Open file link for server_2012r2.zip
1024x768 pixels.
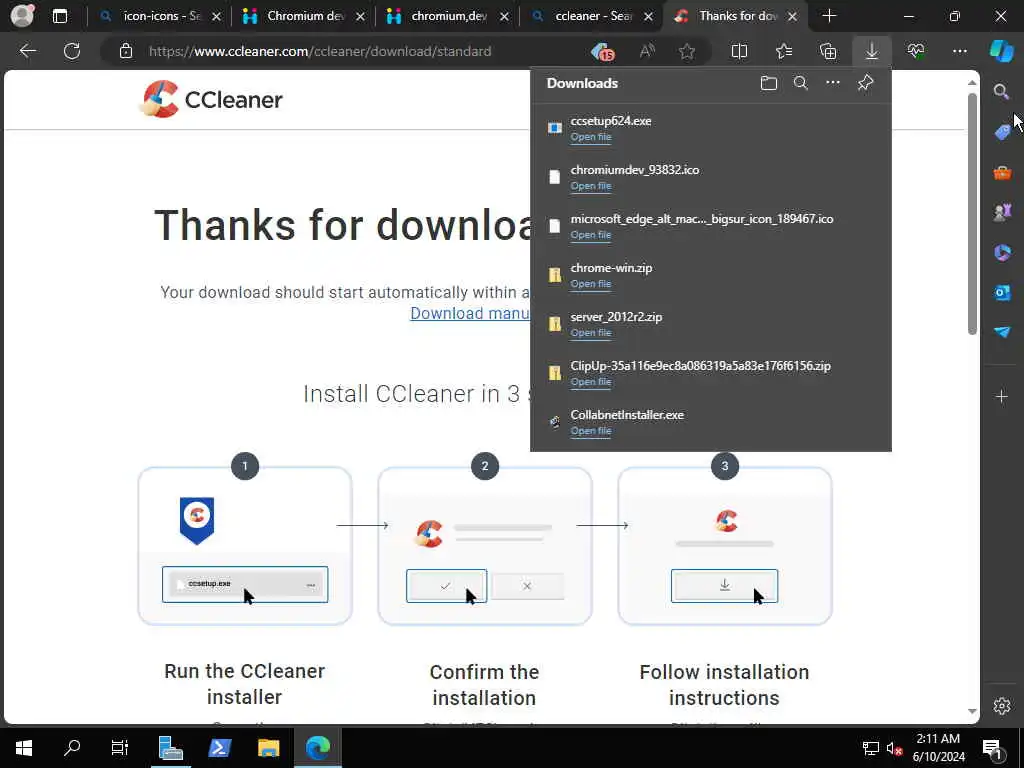pos(590,332)
